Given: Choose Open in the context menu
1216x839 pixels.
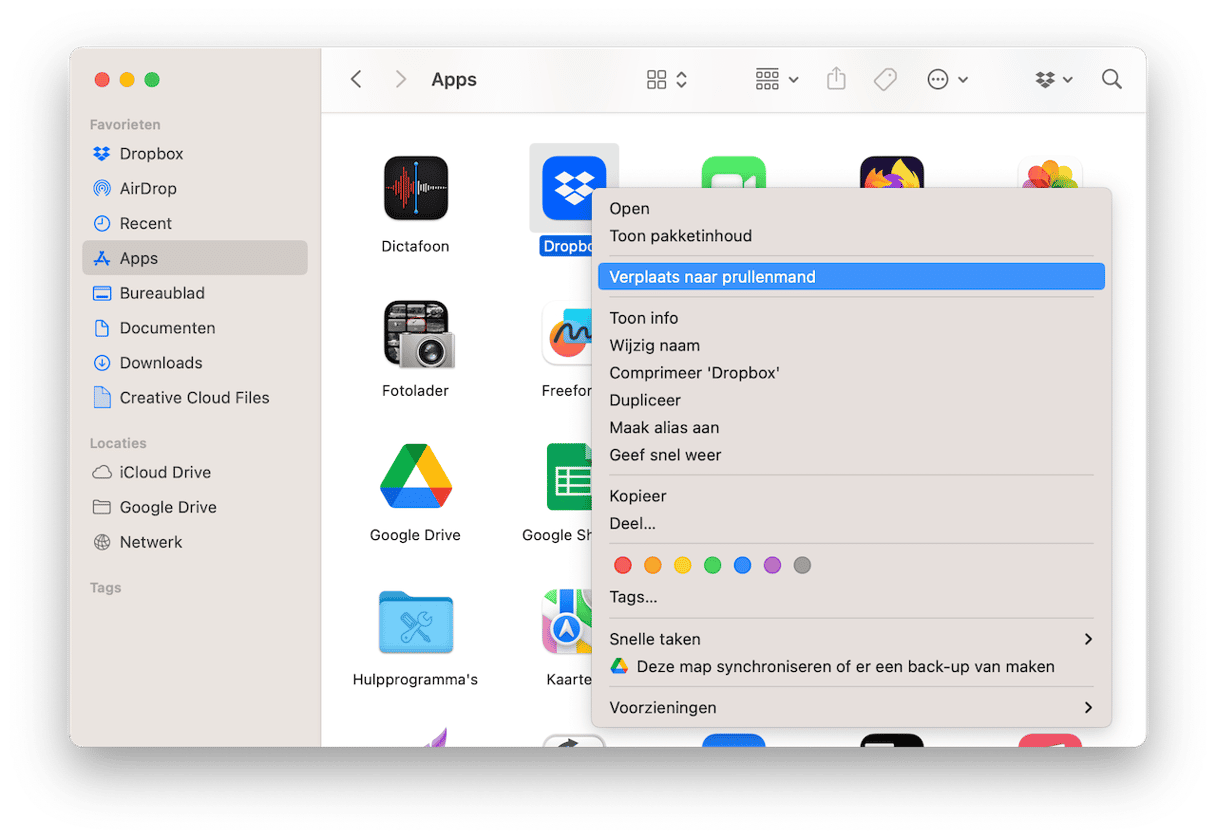Looking at the screenshot, I should pos(851,209).
